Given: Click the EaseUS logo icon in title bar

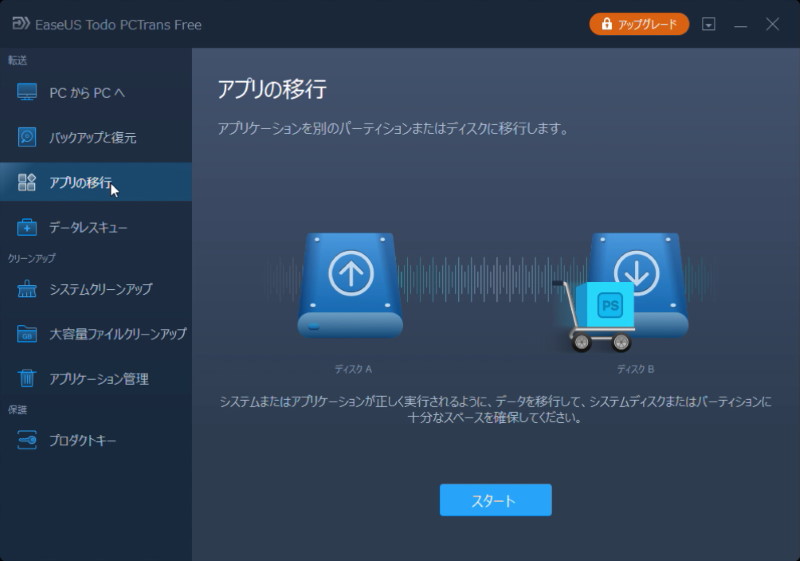Looking at the screenshot, I should click(x=20, y=23).
